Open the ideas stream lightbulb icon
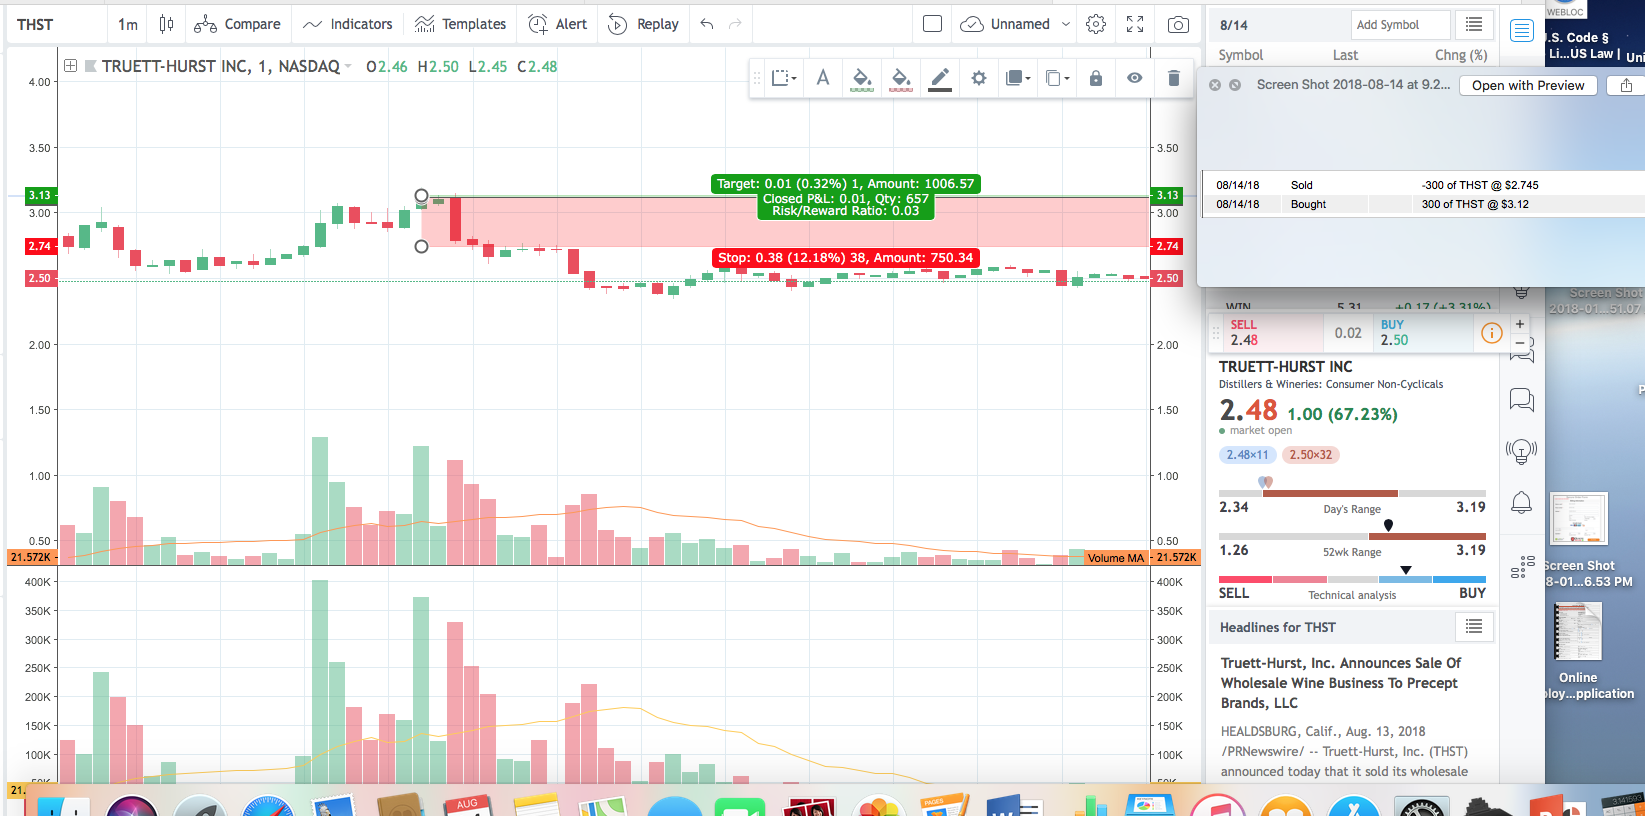The width and height of the screenshot is (1645, 816). (1521, 451)
